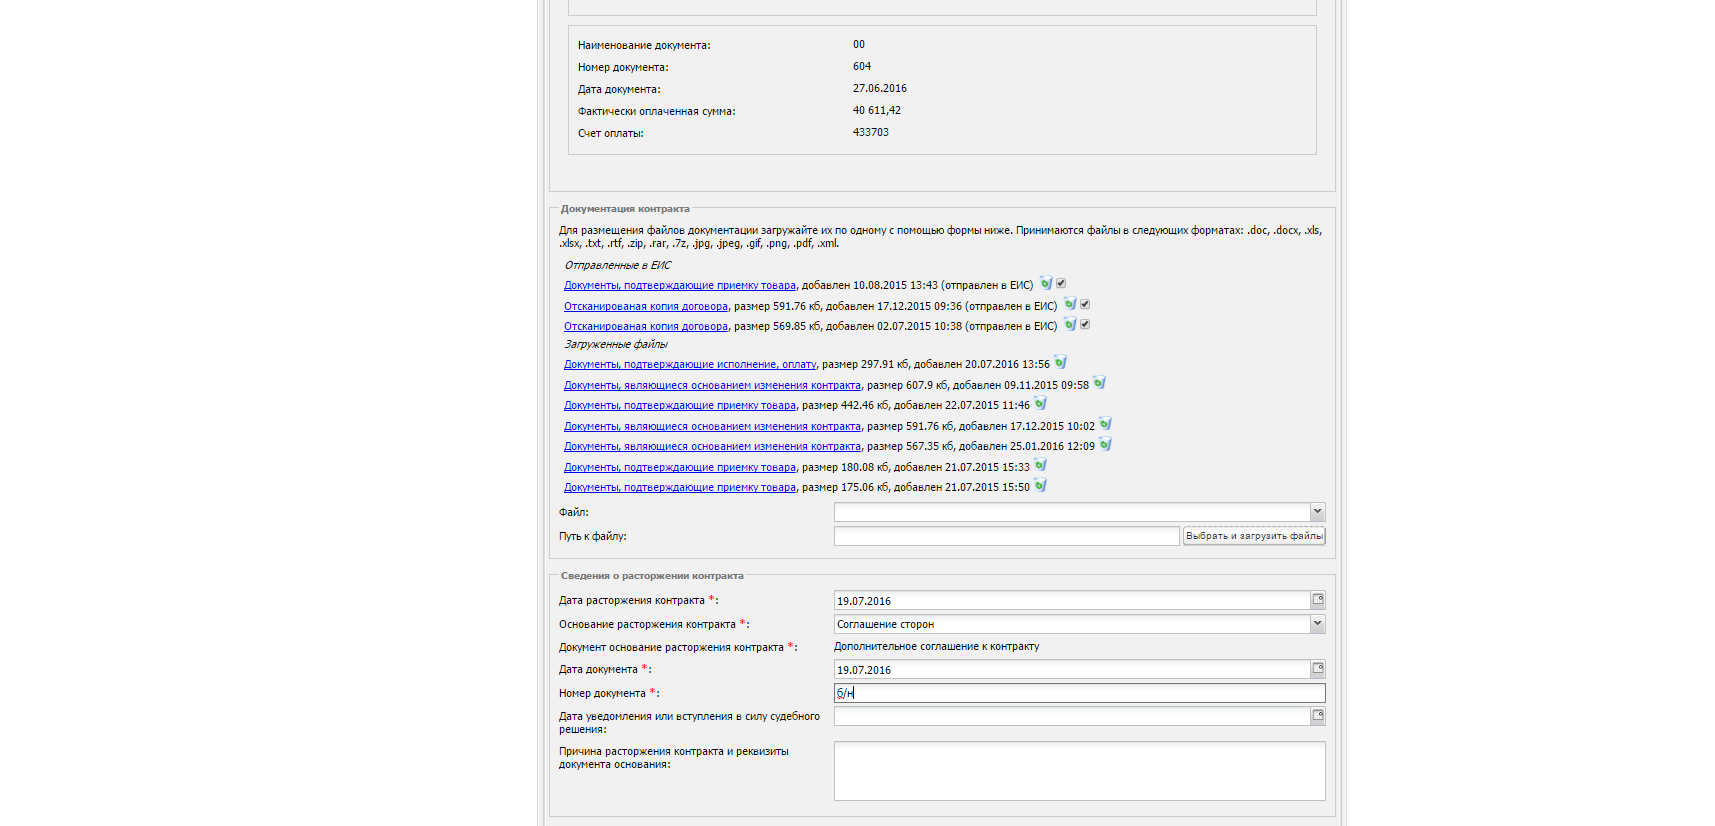Image resolution: width=1715 pixels, height=826 pixels.
Task: Delete the 297.91 кб payment documents file
Action: (1060, 363)
